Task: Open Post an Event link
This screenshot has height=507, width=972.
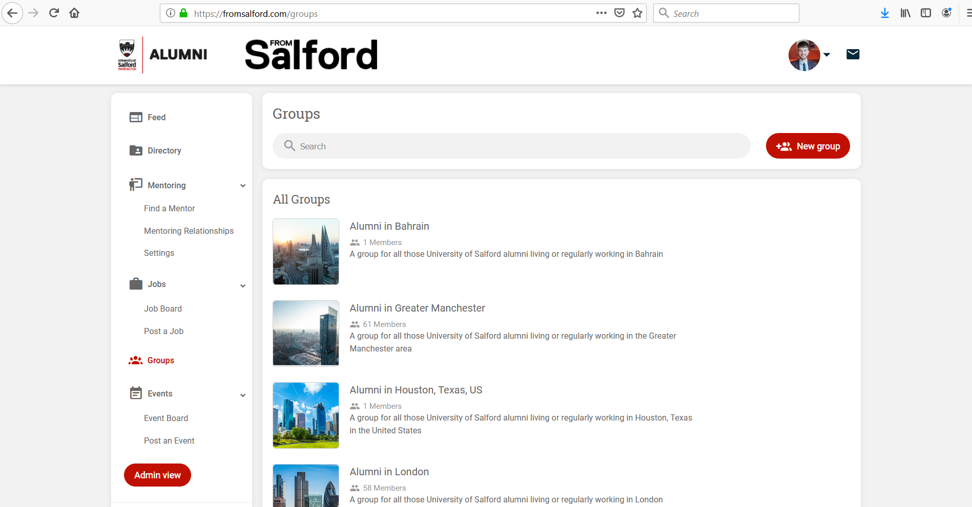Action: 169,441
